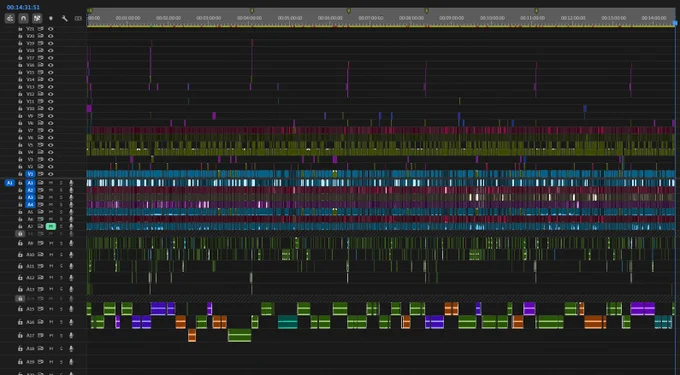The height and width of the screenshot is (375, 680).
Task: Click the Add Marker icon
Action: point(51,18)
